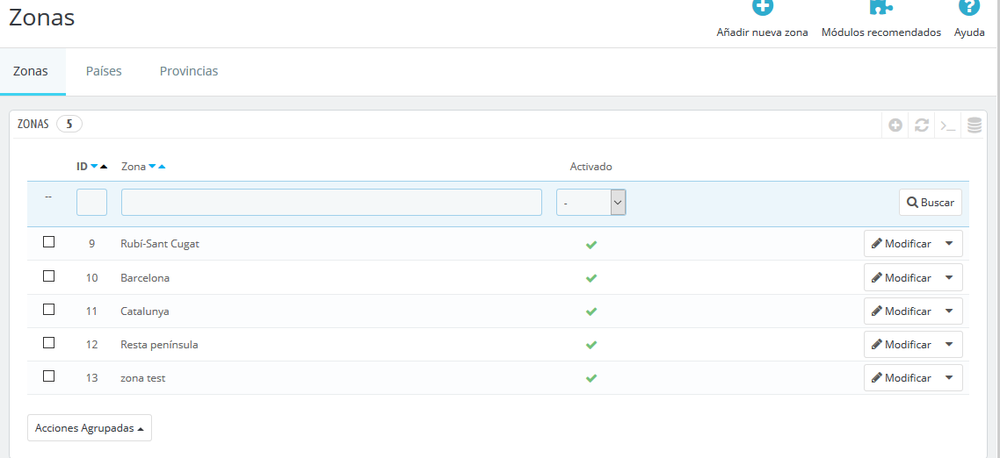Click ID value 11
The height and width of the screenshot is (458, 1000).
pyautogui.click(x=92, y=311)
